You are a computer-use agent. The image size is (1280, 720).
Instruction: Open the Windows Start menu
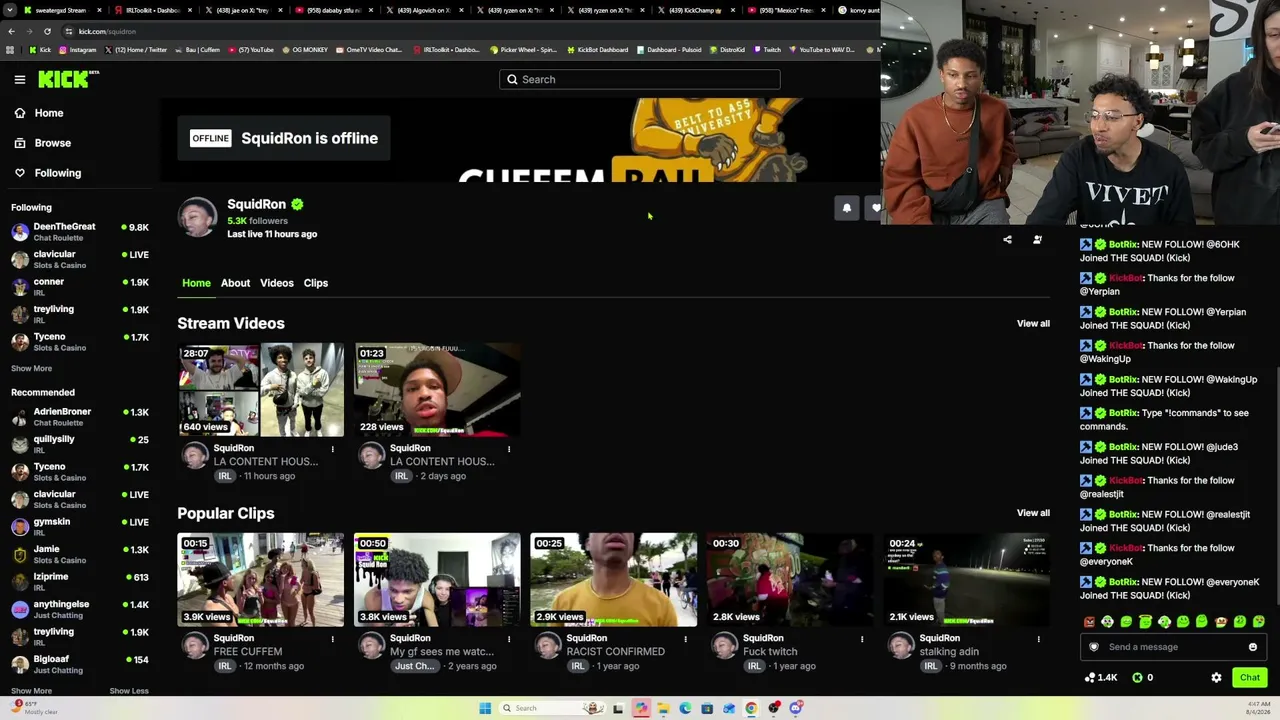[485, 708]
